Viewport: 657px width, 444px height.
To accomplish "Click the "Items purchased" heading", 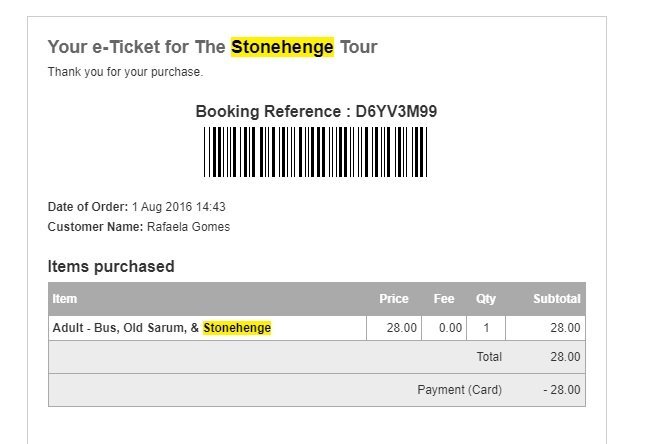I will point(111,266).
